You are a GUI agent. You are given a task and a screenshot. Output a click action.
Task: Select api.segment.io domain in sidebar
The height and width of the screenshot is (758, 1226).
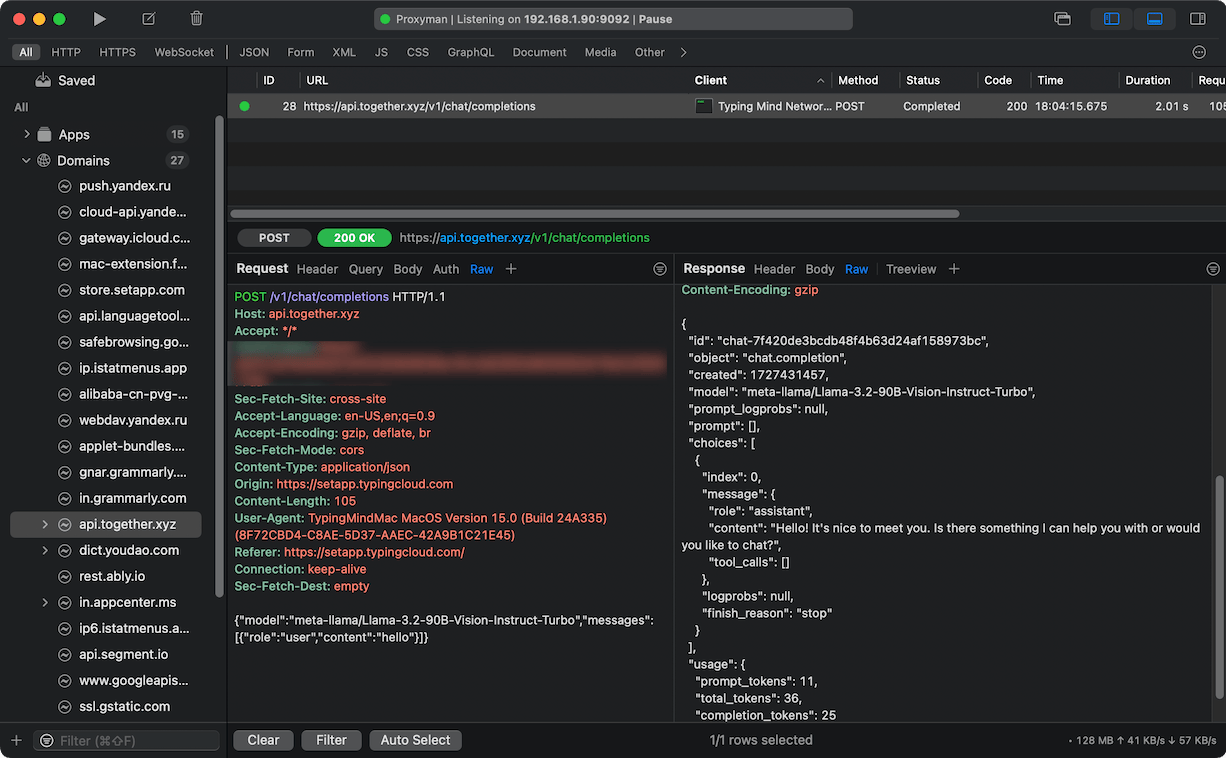[x=124, y=654]
